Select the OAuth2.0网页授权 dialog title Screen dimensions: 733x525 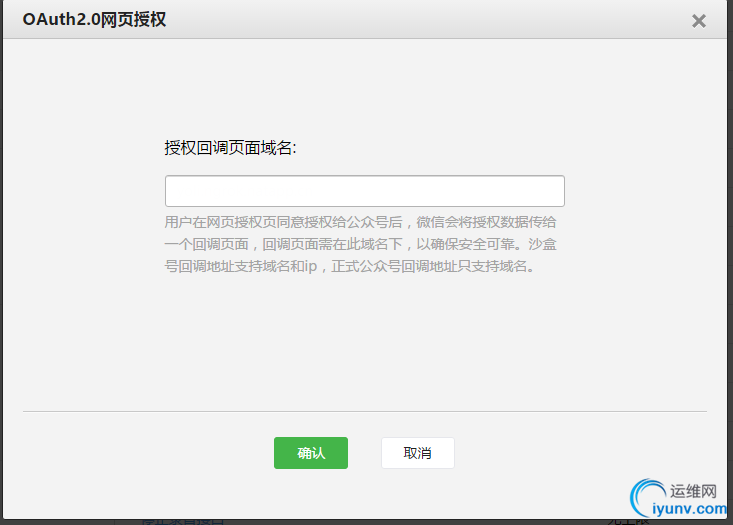click(94, 20)
